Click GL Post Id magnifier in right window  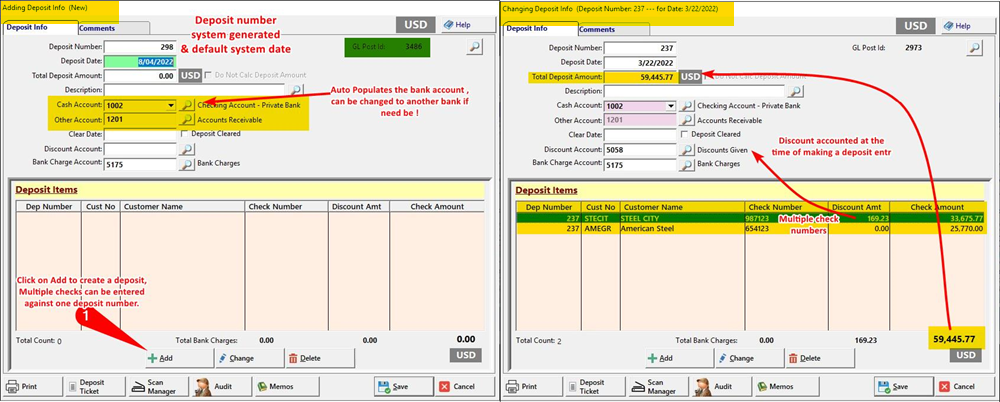click(974, 47)
